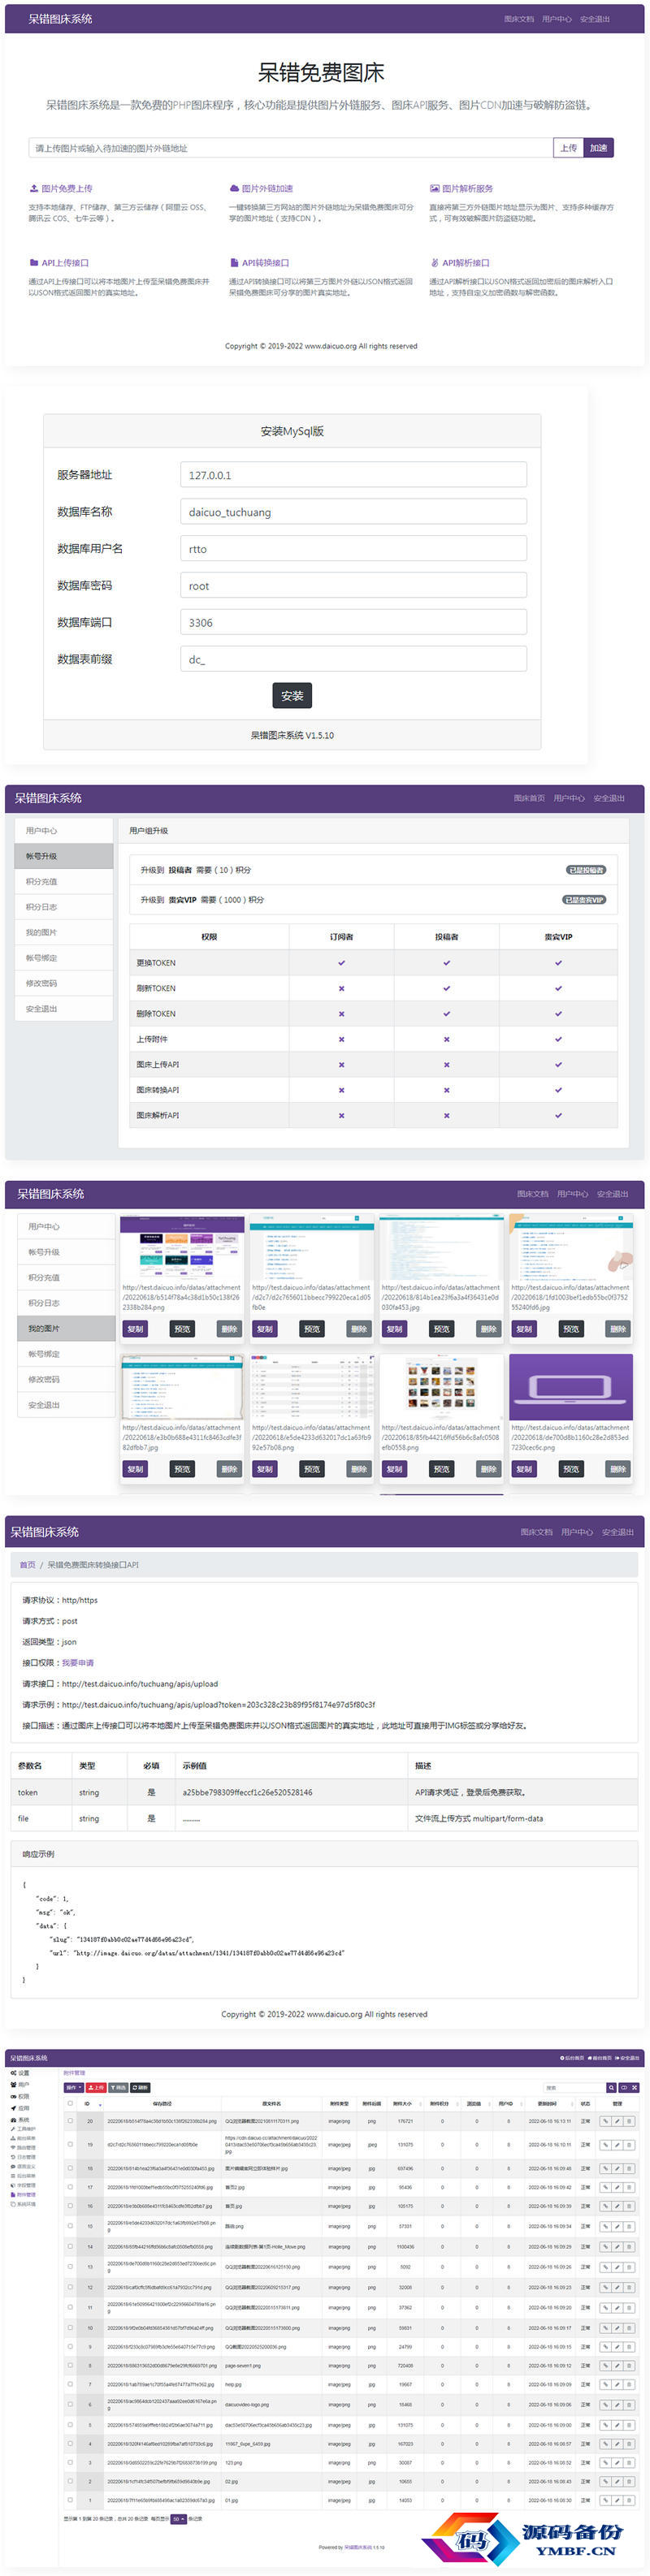The width and height of the screenshot is (650, 2576).
Task: Open the thumbnail for image 7230cec6c.png
Action: pyautogui.click(x=571, y=1387)
